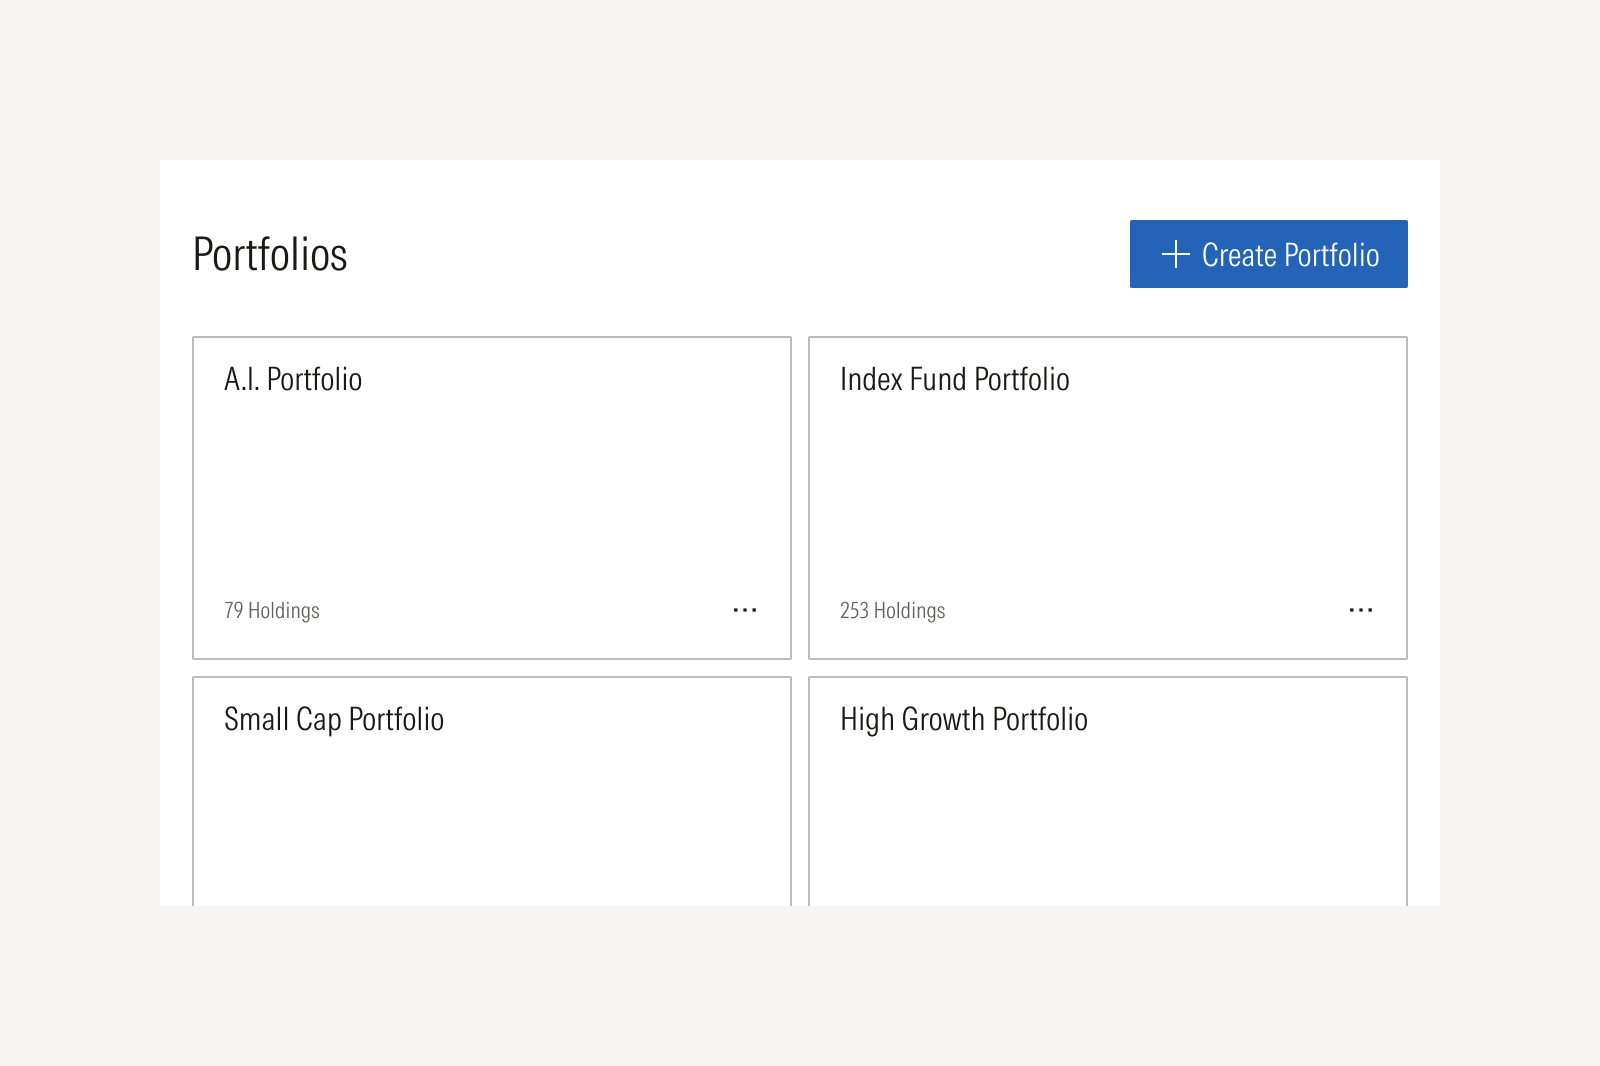Click the 253 Holdings count
The height and width of the screenshot is (1066, 1600).
pyautogui.click(x=892, y=611)
